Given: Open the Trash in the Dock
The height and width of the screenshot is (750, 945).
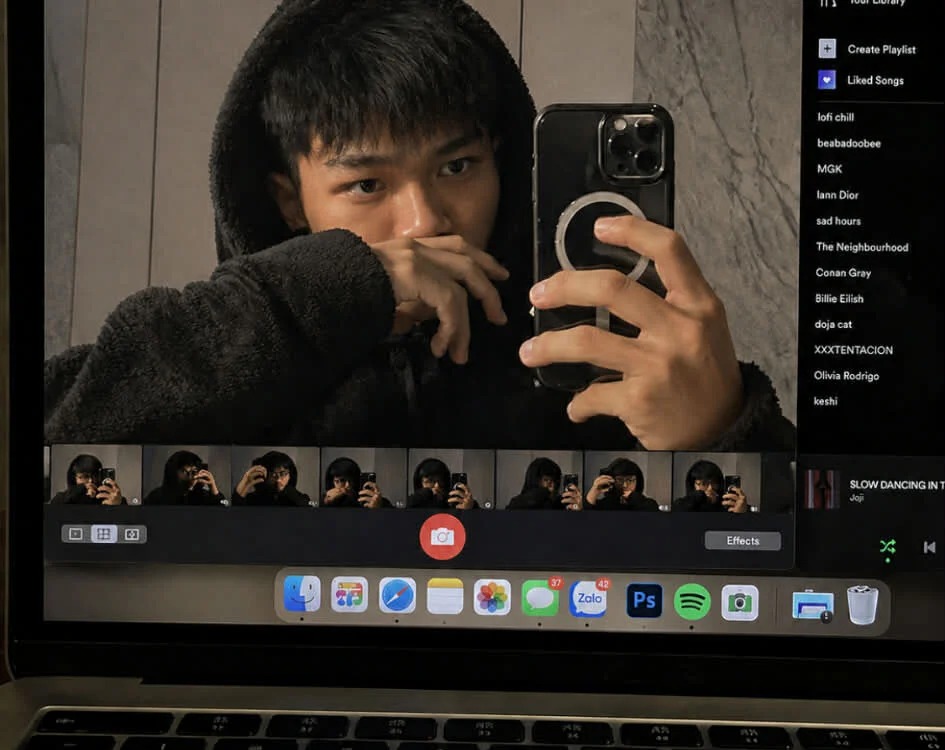Looking at the screenshot, I should point(862,605).
